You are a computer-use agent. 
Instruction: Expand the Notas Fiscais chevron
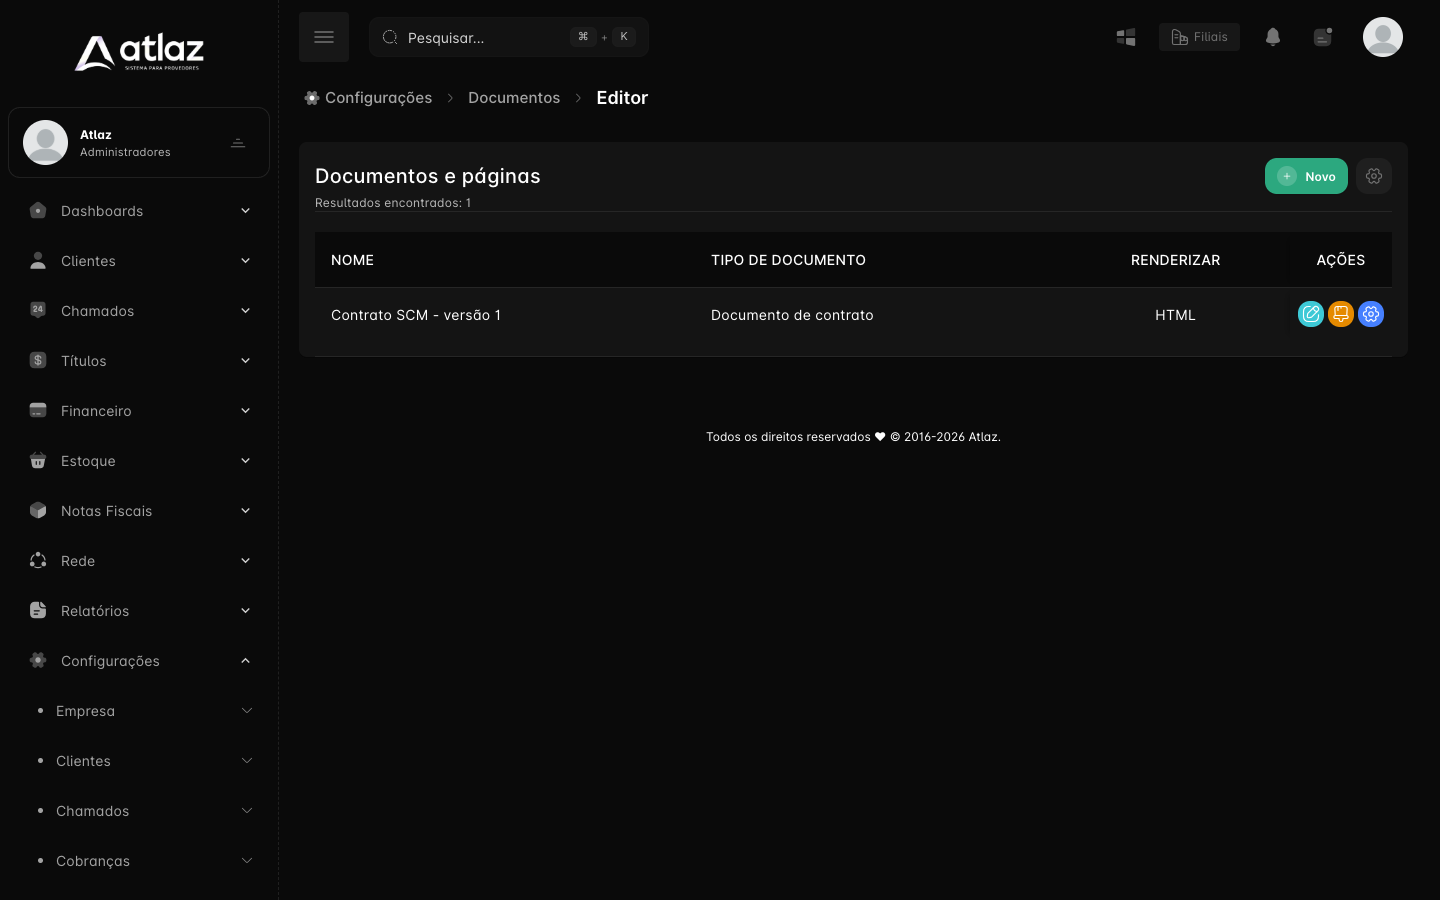(245, 511)
